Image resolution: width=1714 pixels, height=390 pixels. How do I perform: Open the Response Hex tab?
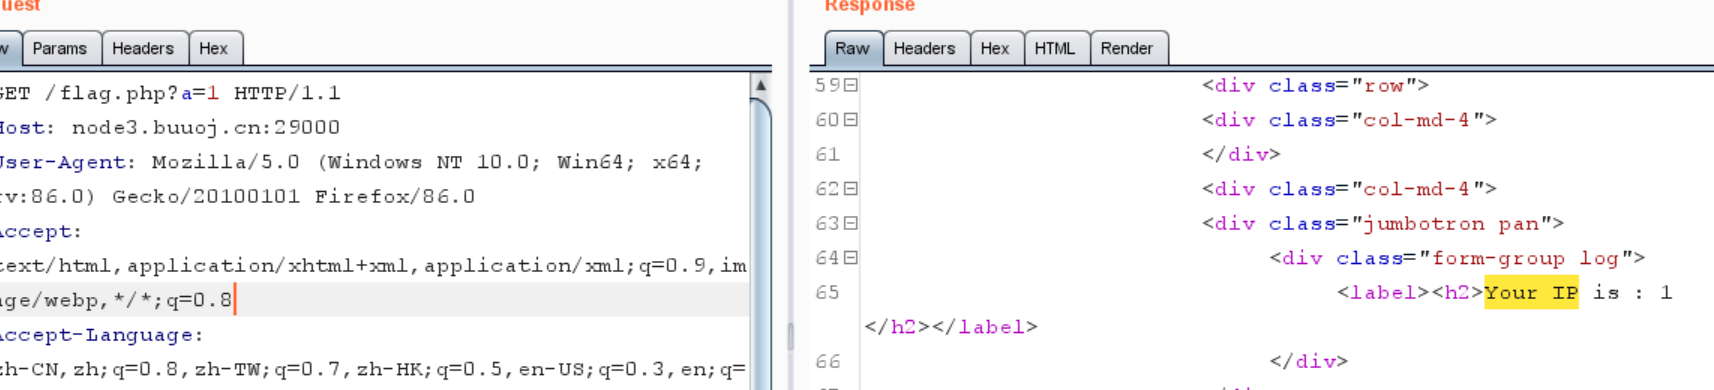(995, 48)
